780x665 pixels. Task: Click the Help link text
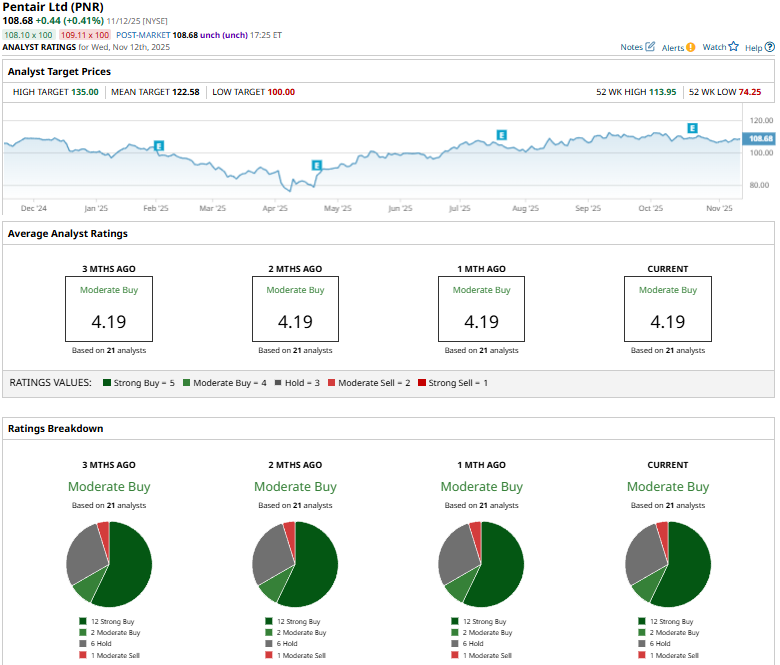753,47
